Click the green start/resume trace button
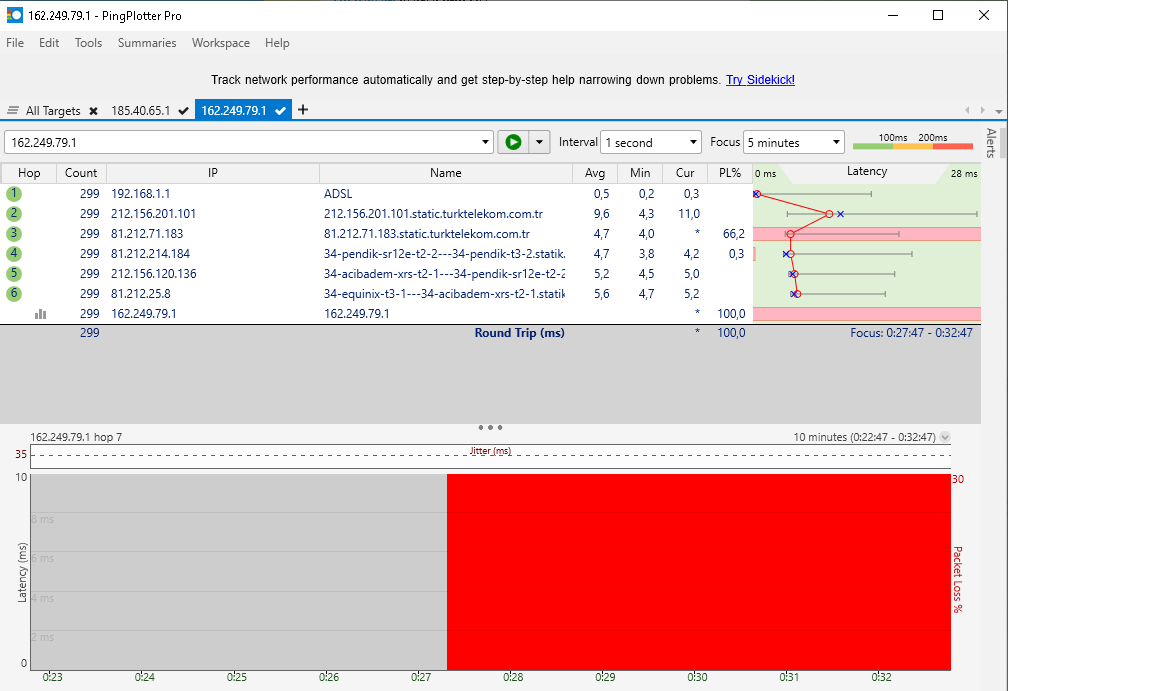1152x691 pixels. point(514,142)
